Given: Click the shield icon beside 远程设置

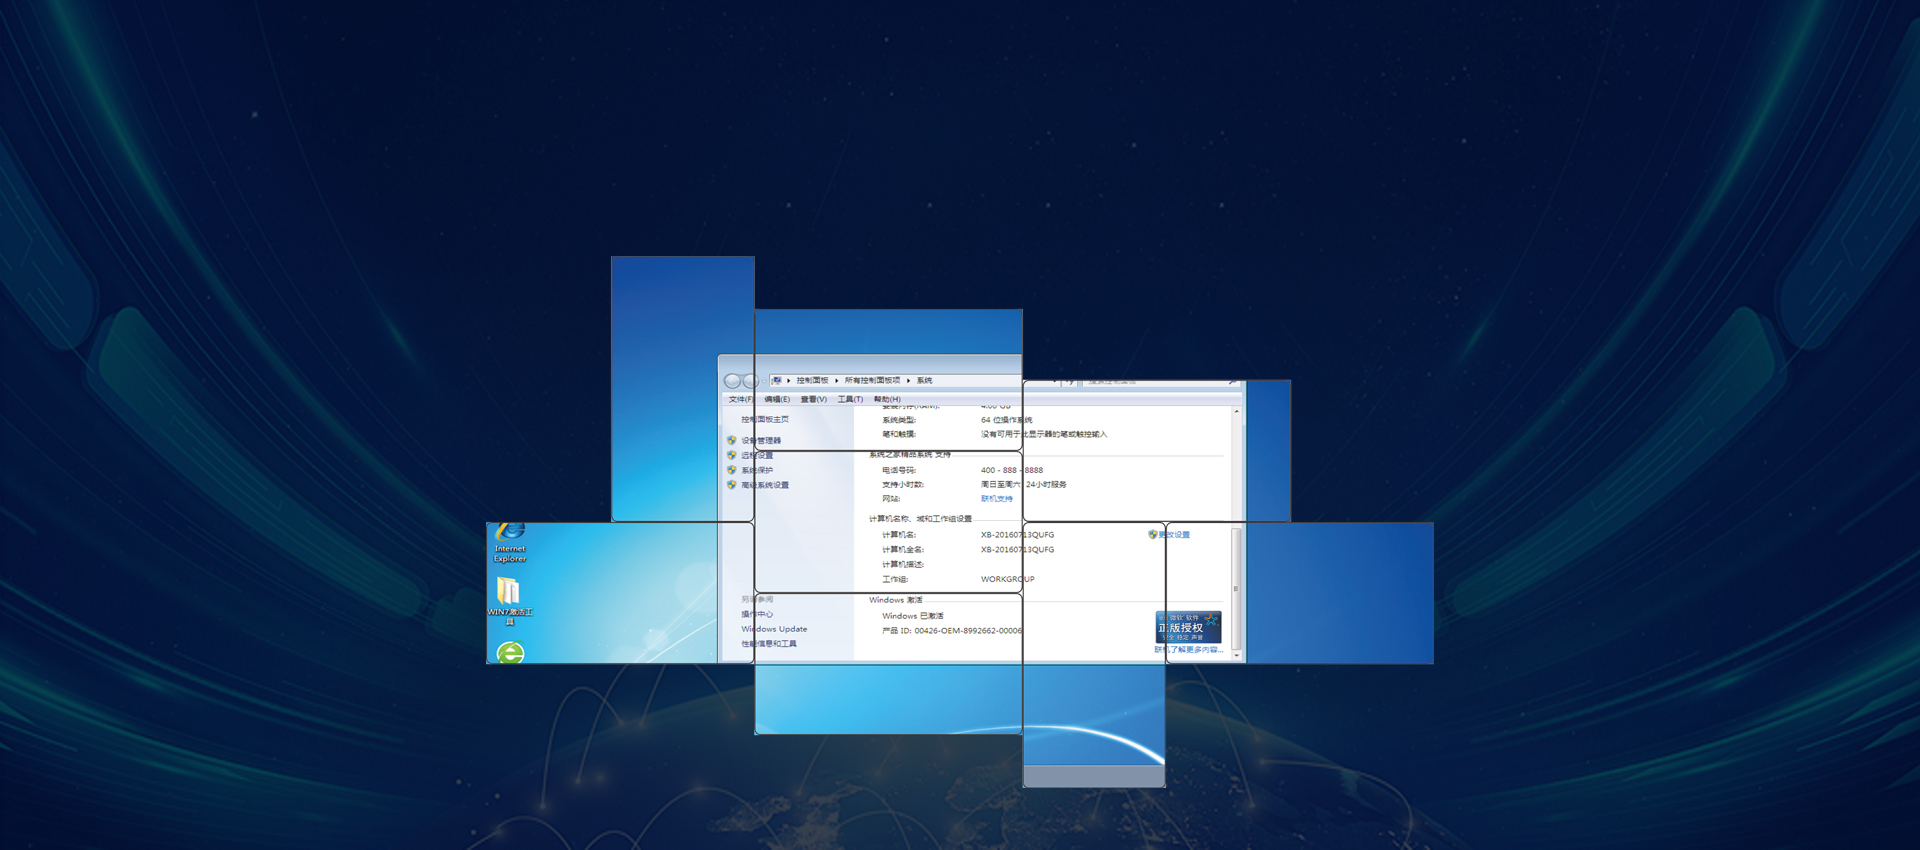Looking at the screenshot, I should 732,455.
